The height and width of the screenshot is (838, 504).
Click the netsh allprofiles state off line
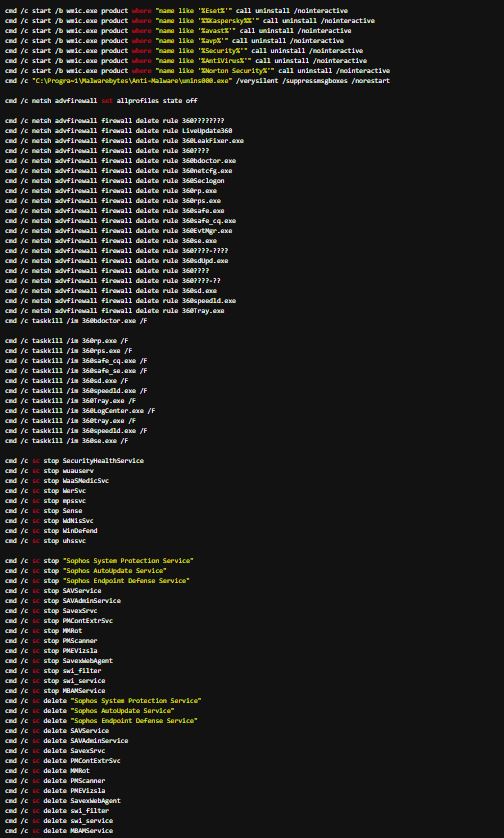pyautogui.click(x=102, y=100)
